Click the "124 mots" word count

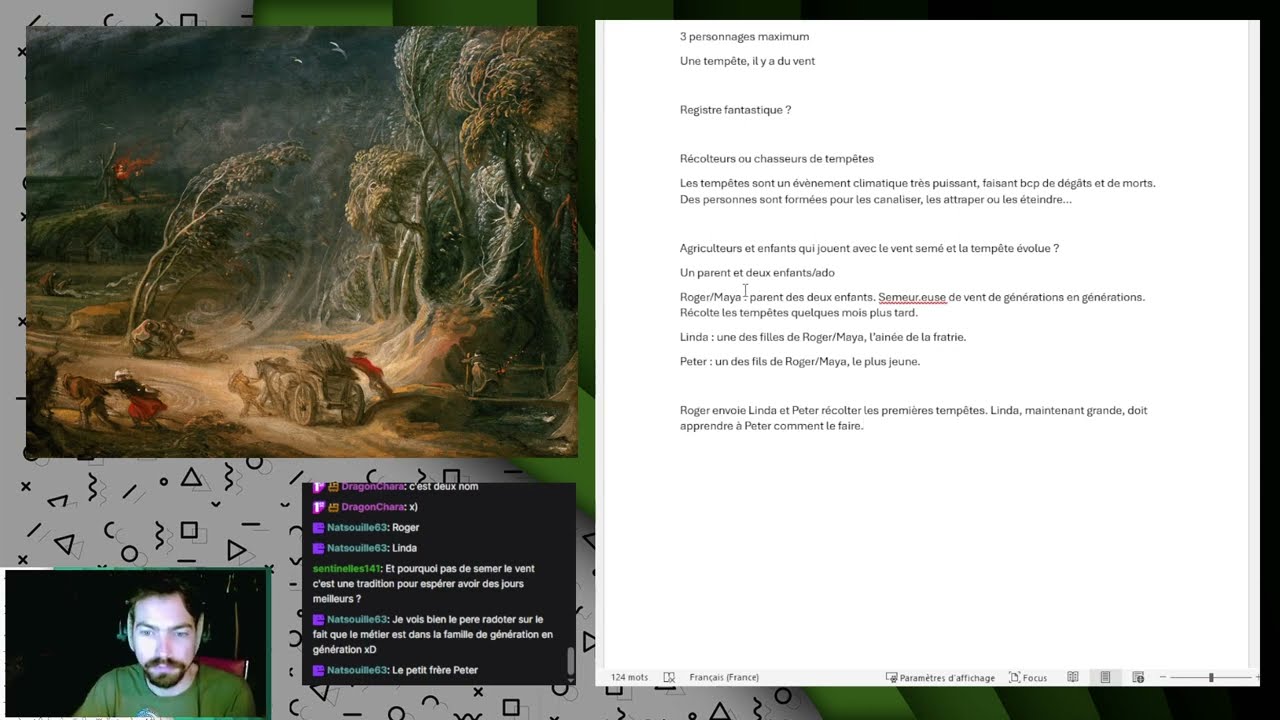click(x=629, y=677)
